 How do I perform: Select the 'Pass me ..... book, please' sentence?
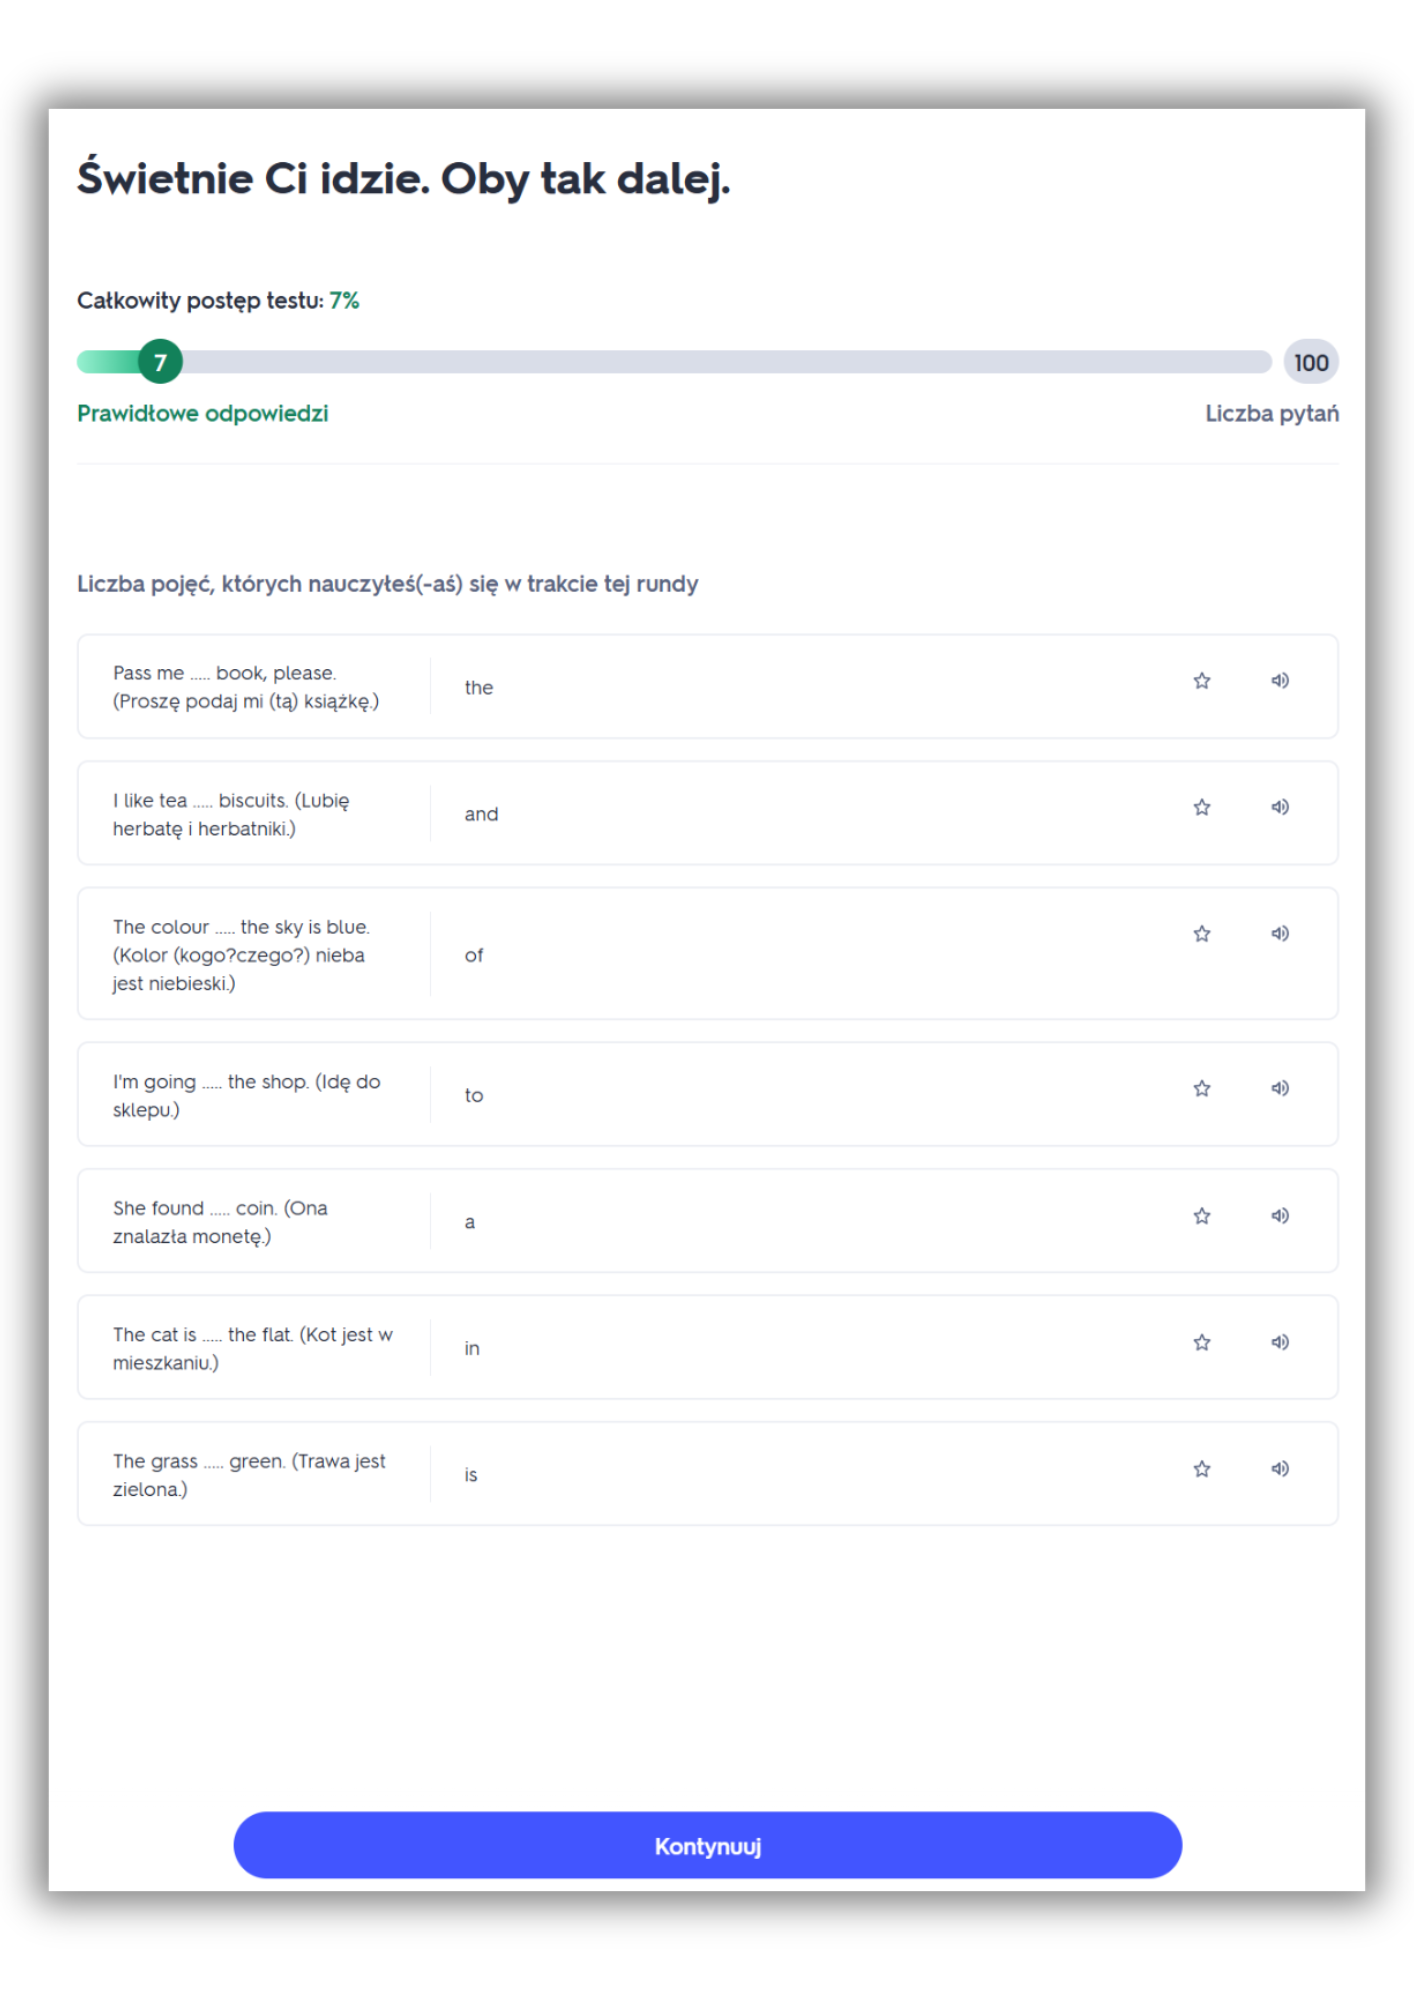coord(246,687)
